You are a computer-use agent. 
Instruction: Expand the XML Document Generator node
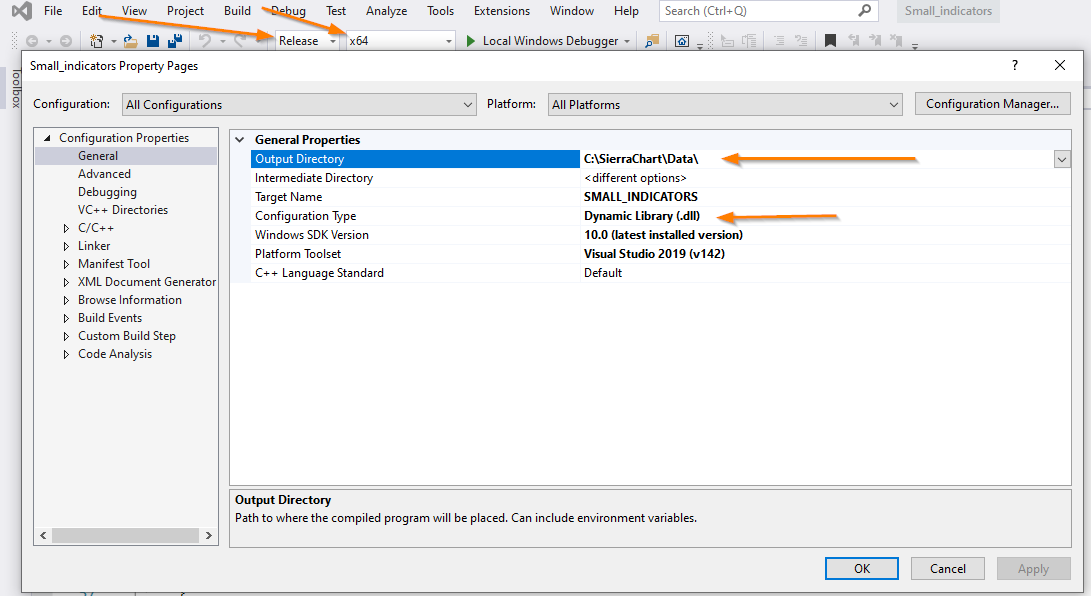[x=66, y=282]
